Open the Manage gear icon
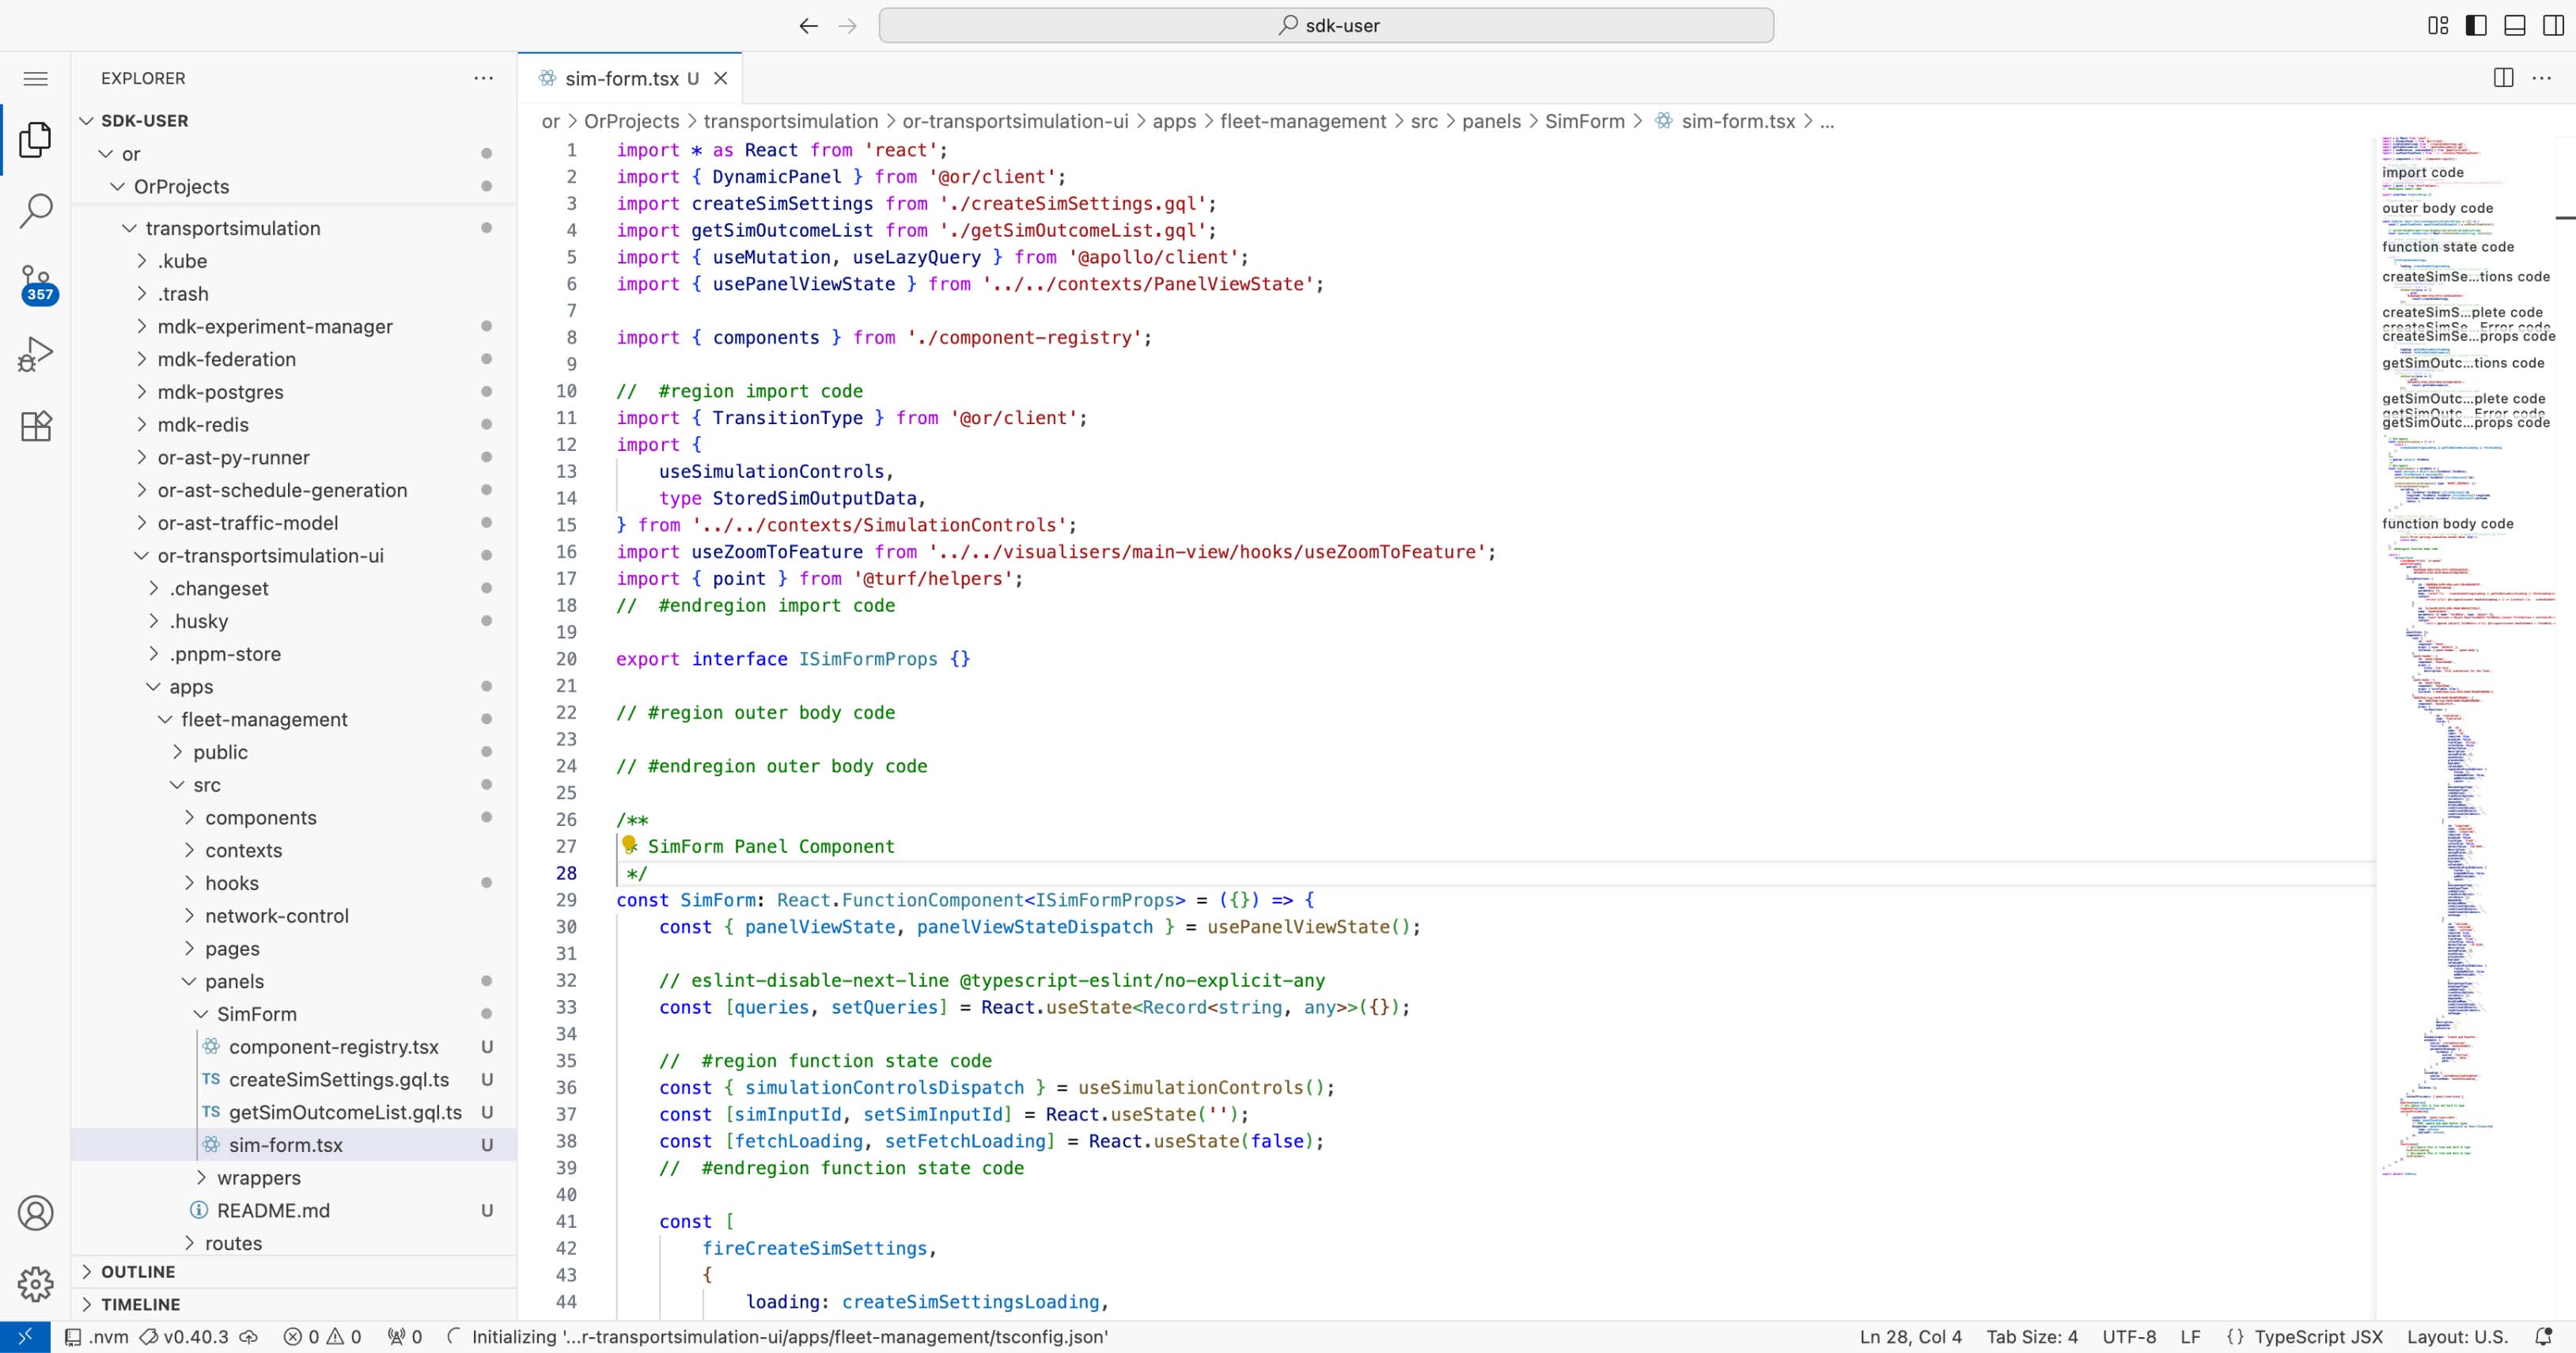This screenshot has width=2576, height=1353. click(36, 1283)
